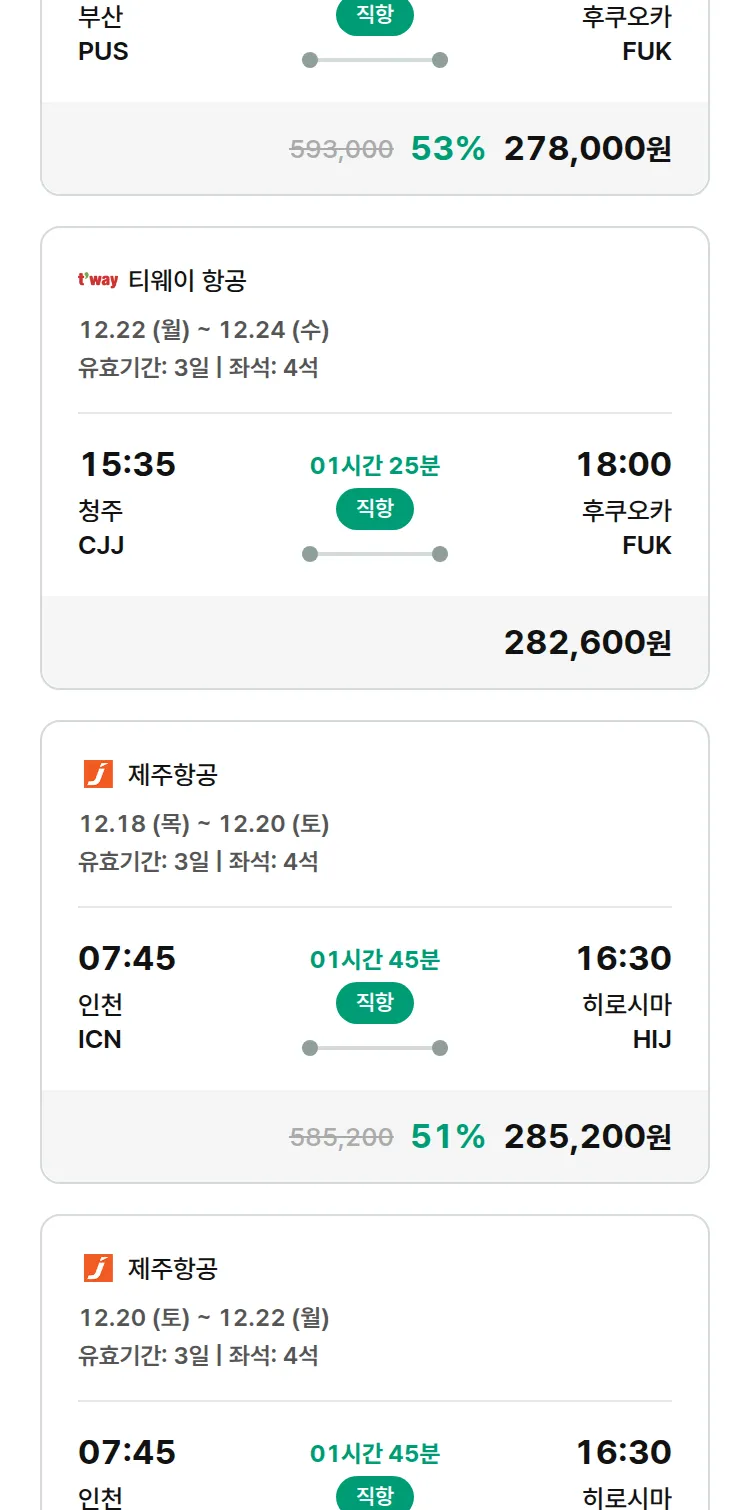This screenshot has width=750, height=1510.
Task: Tap 직항 badge on Busan–Fukuoka flight
Action: click(375, 17)
